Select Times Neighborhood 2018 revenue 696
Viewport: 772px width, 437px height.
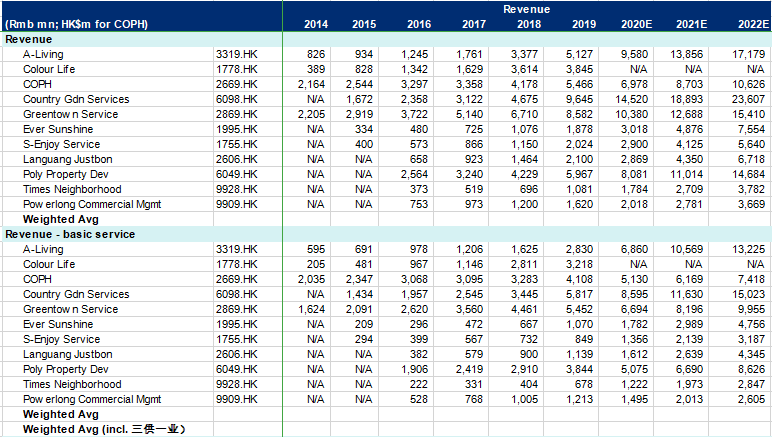coord(528,189)
